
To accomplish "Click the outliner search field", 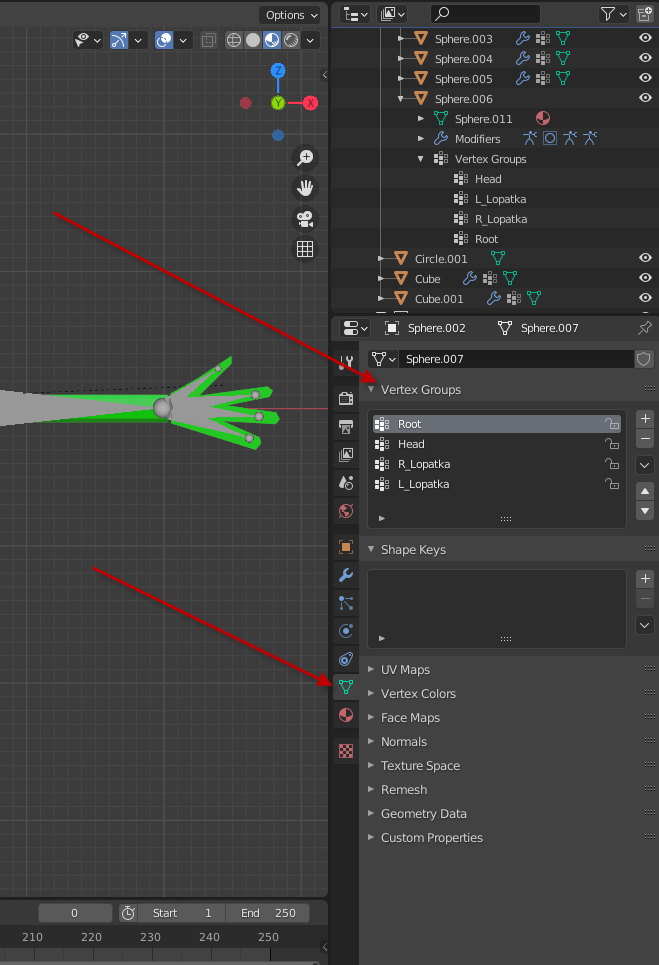I will [x=485, y=14].
